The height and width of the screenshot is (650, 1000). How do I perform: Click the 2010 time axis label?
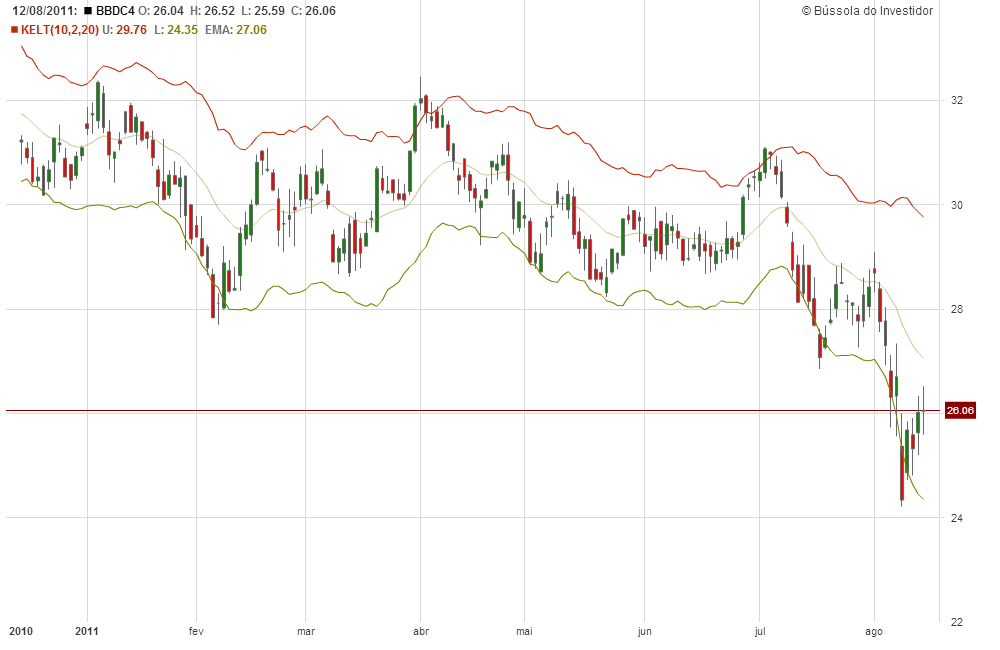pos(21,632)
